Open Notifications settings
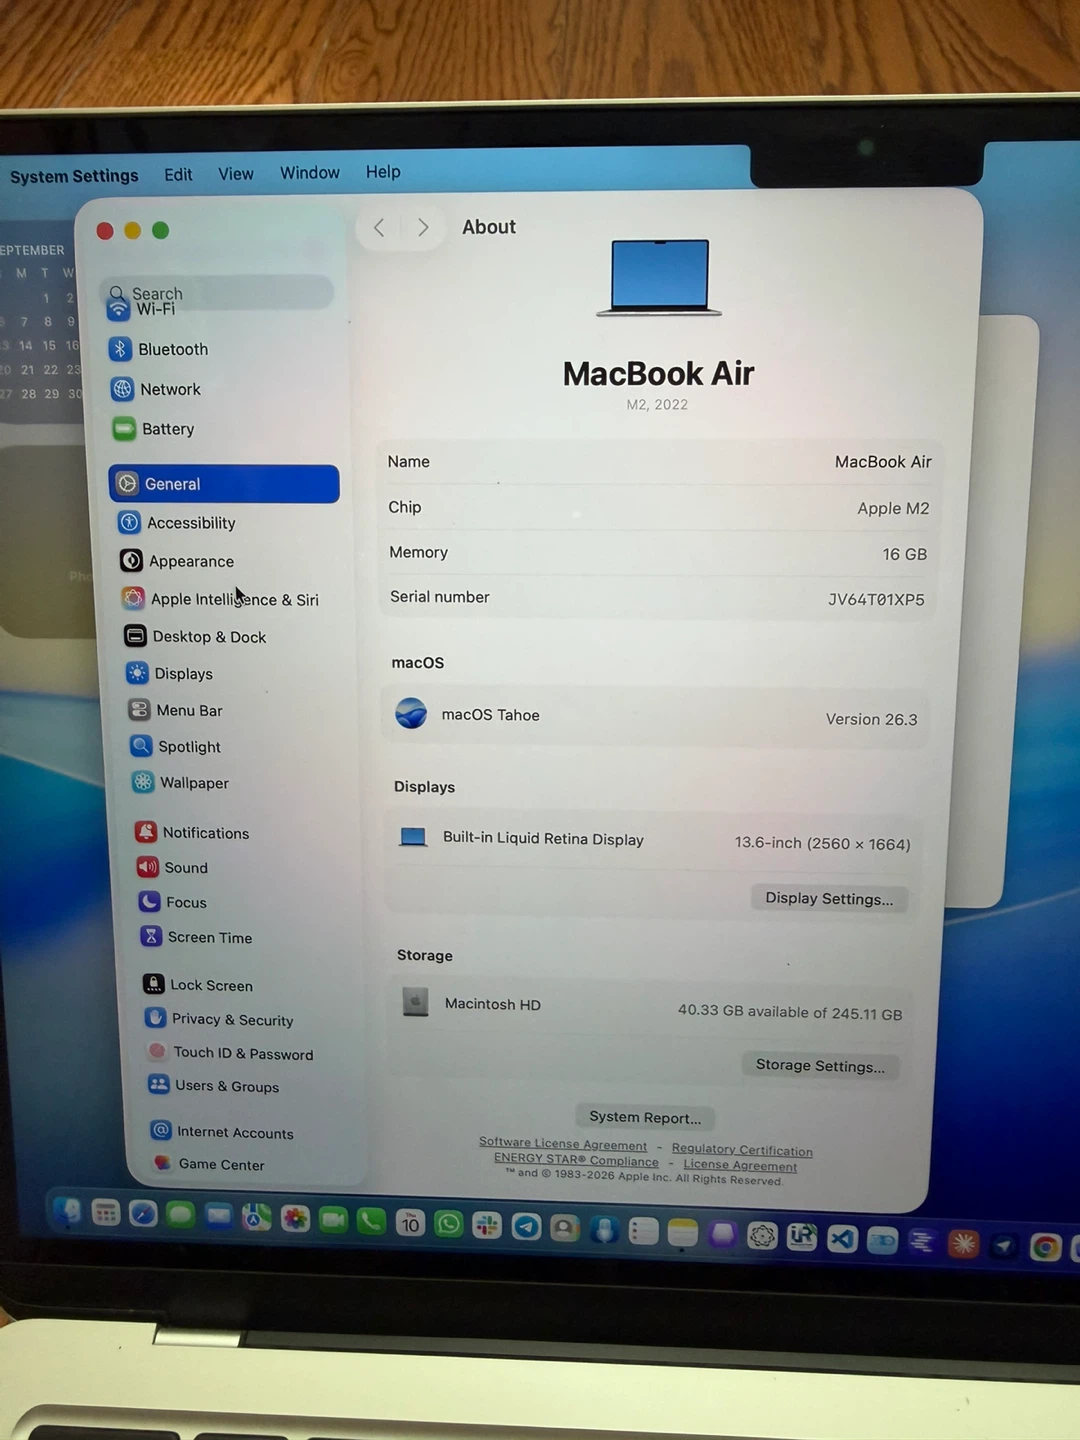 pyautogui.click(x=192, y=832)
